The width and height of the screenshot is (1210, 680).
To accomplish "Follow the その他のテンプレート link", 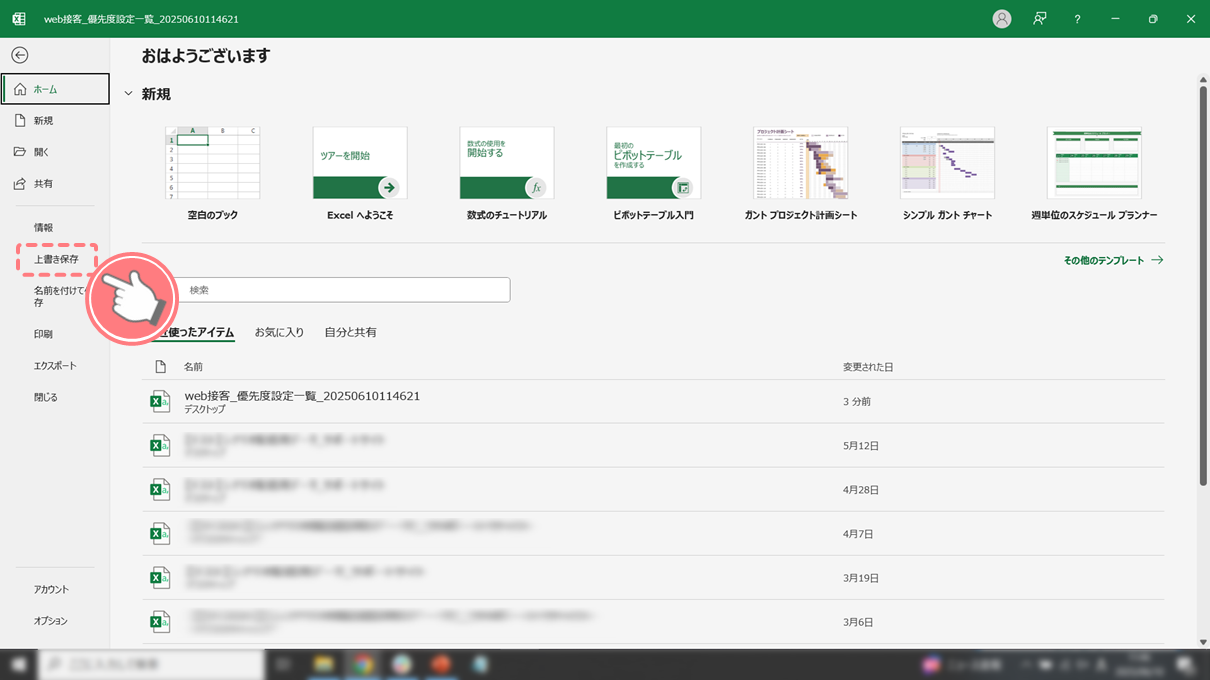I will pos(1113,260).
